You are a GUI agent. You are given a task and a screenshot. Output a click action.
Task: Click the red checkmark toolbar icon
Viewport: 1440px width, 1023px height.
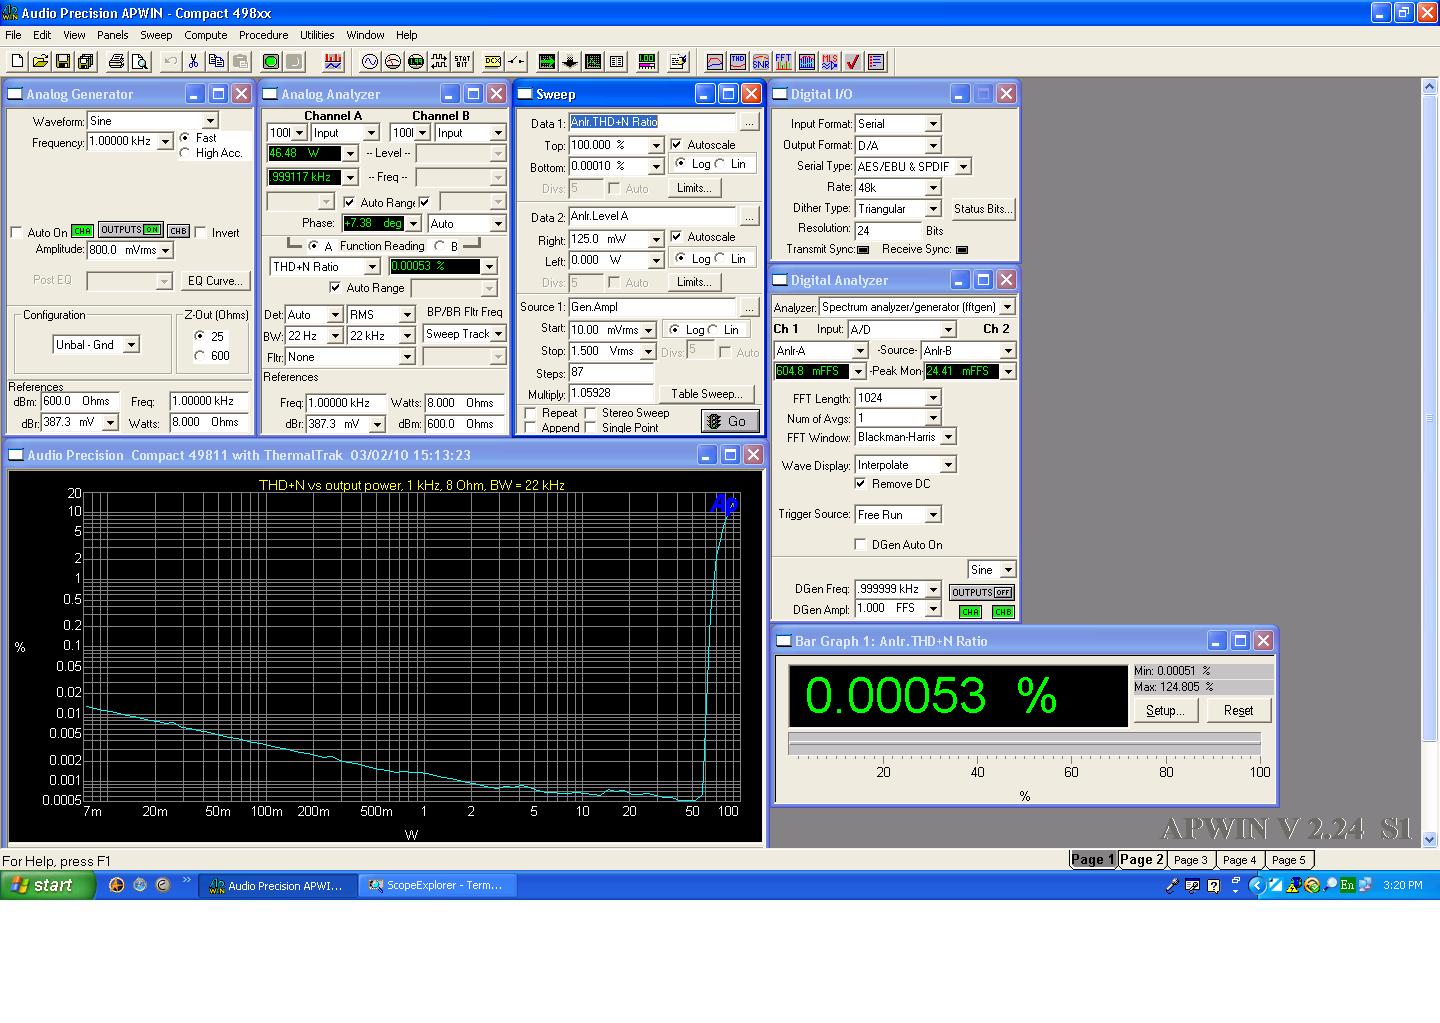pos(853,62)
